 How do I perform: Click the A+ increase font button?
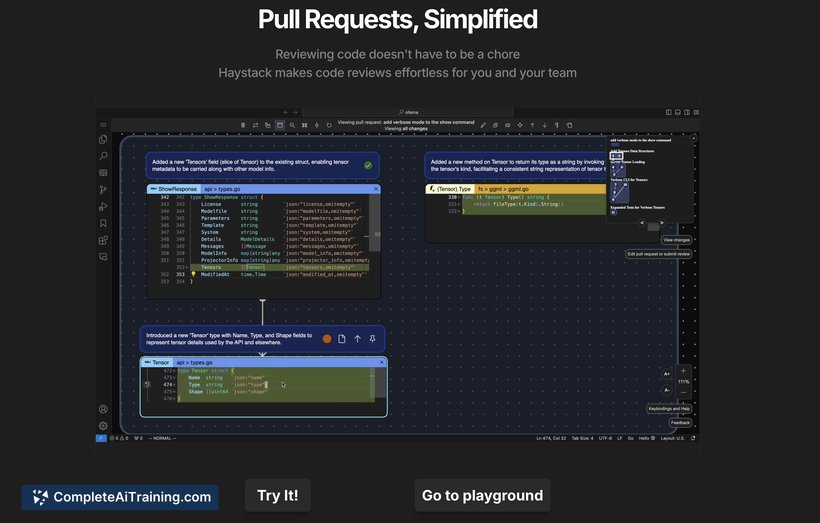(667, 374)
